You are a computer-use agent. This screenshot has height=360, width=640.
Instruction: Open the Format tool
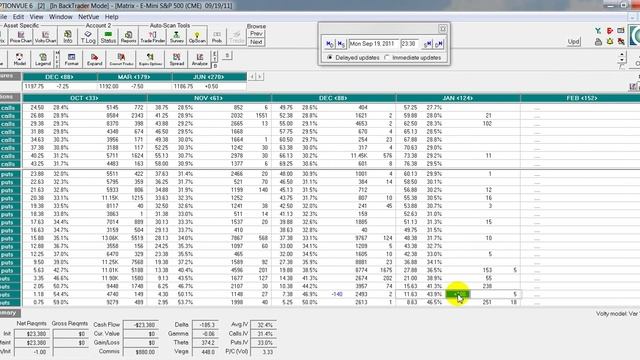click(71, 59)
